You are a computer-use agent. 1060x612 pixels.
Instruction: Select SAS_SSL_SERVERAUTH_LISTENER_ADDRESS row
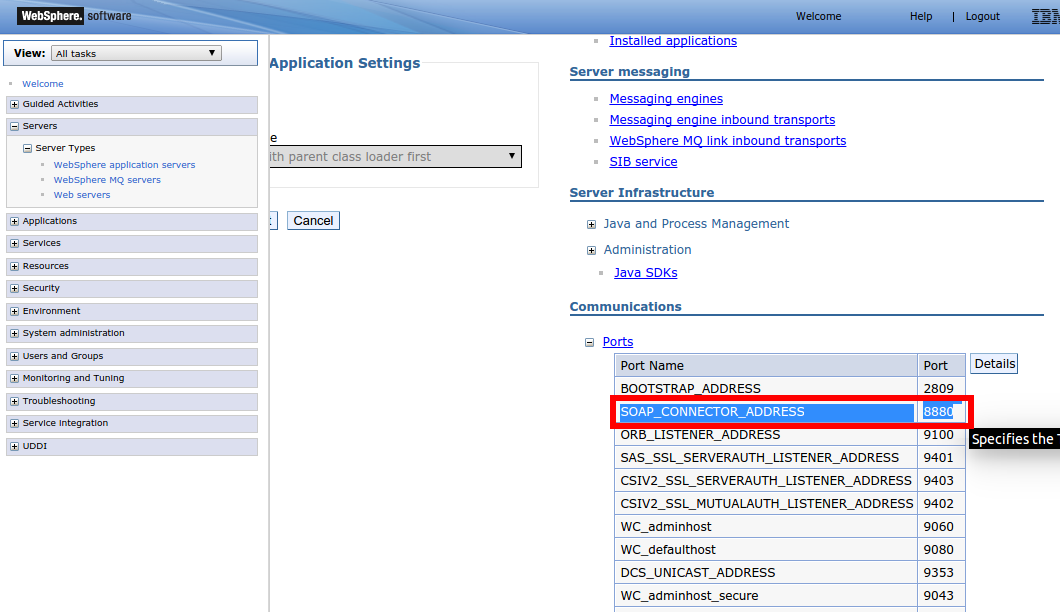tap(790, 457)
